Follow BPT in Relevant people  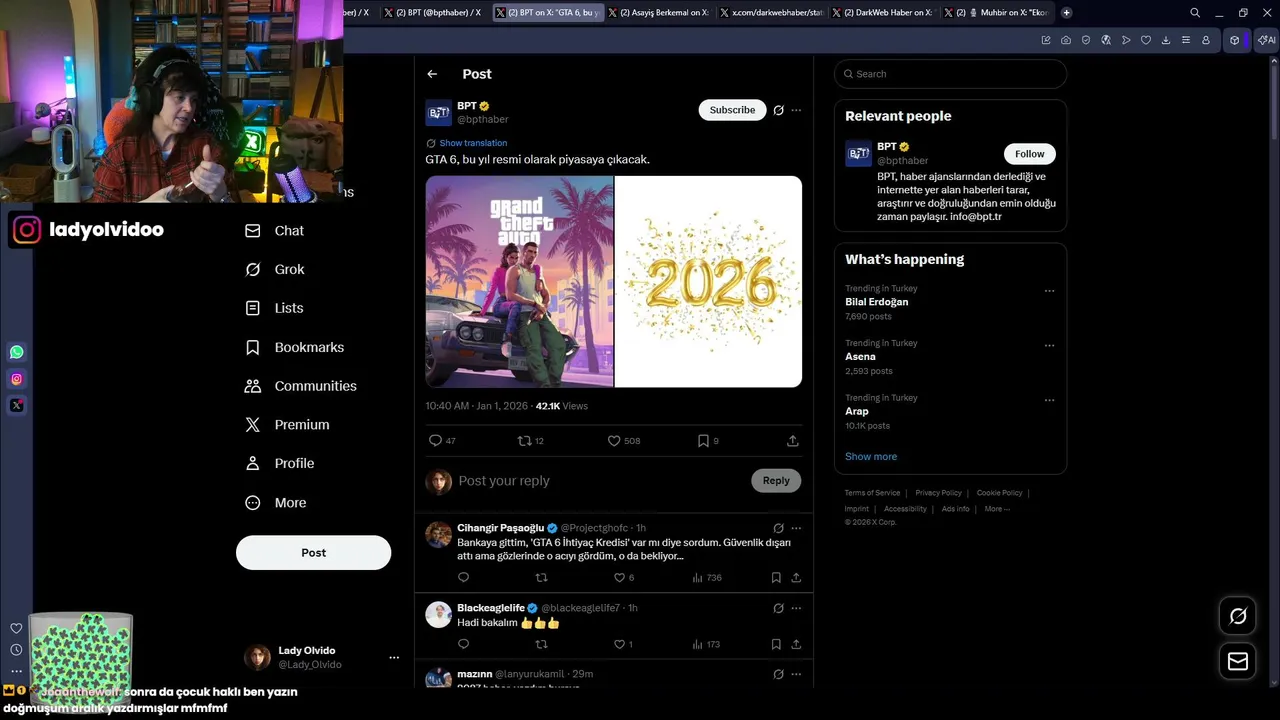(x=1029, y=154)
